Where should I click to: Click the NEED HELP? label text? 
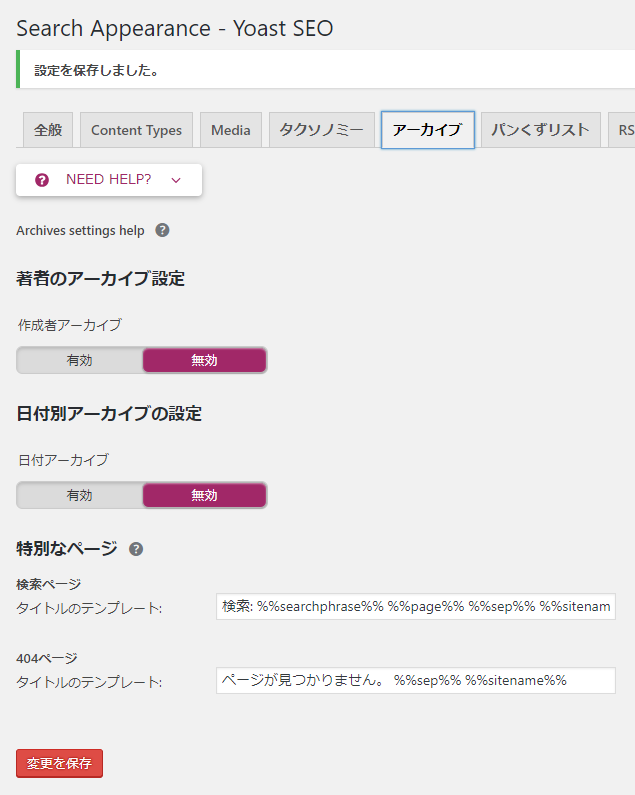pos(109,179)
